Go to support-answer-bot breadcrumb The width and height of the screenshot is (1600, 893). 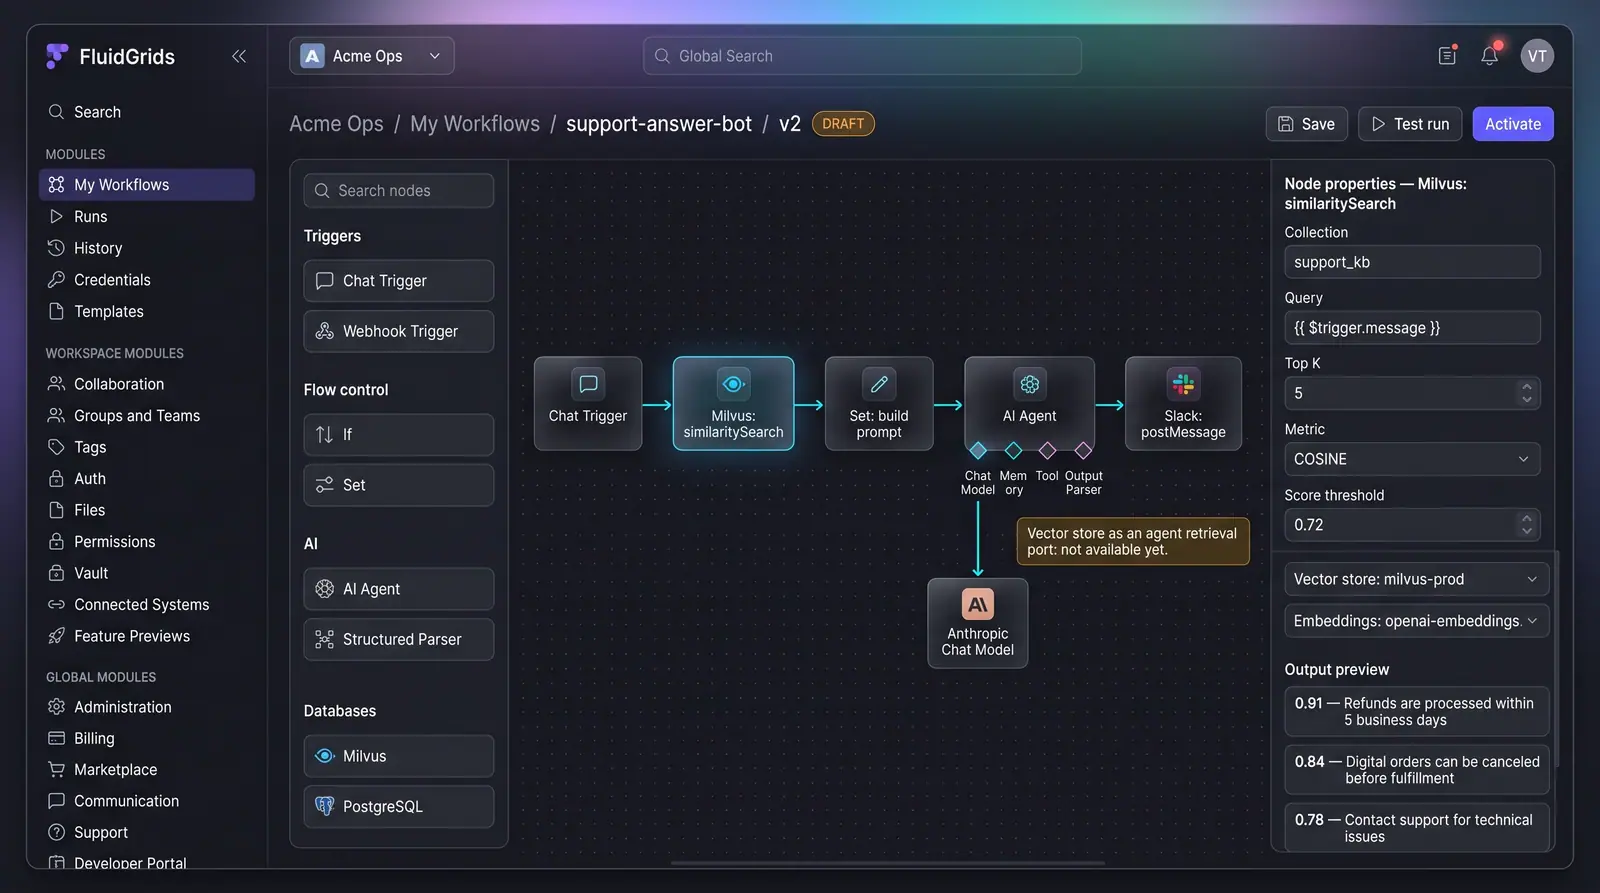point(659,124)
